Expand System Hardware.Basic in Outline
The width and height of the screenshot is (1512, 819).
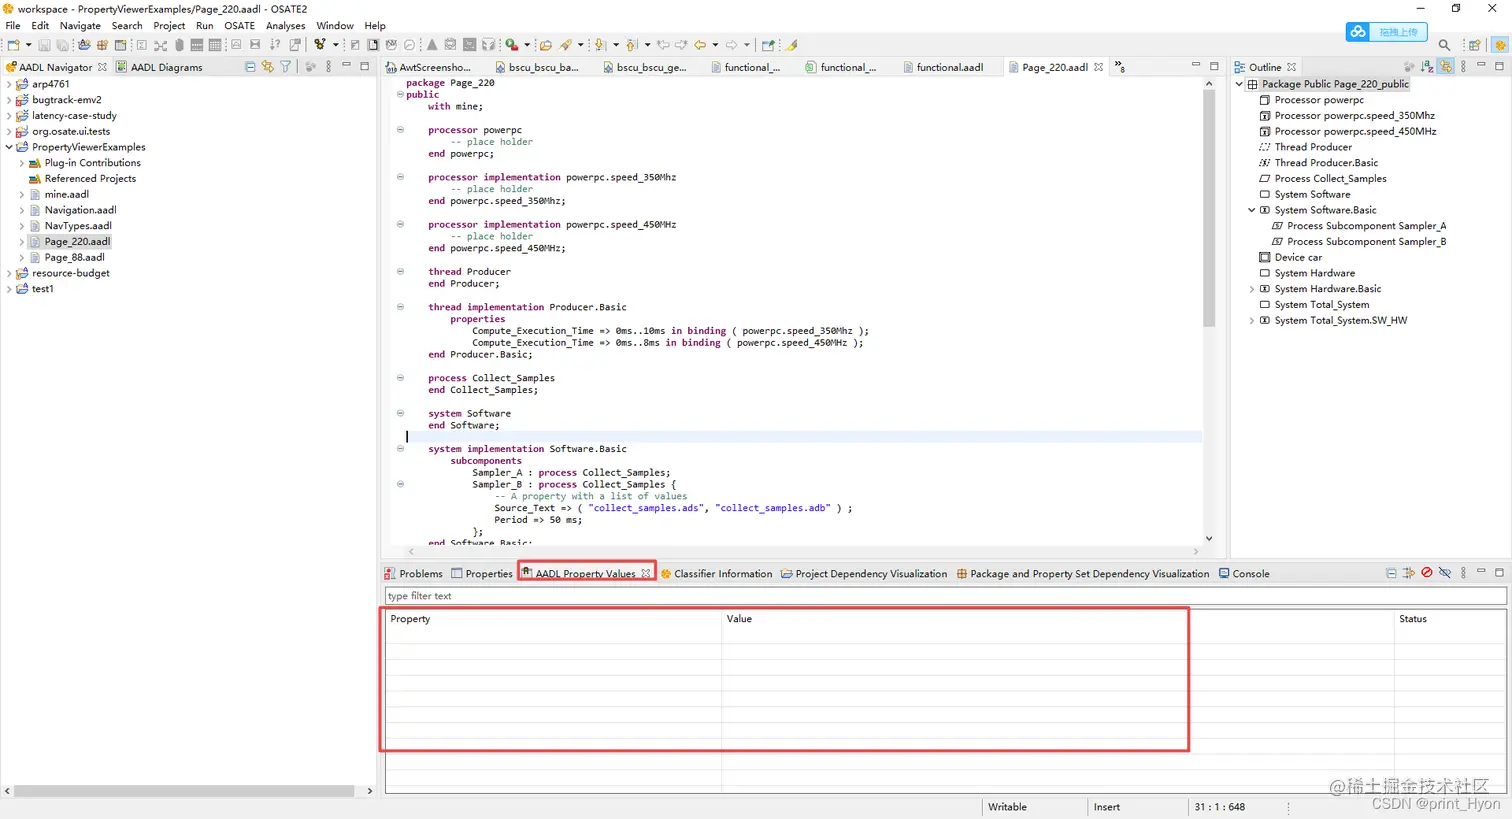pos(1251,289)
